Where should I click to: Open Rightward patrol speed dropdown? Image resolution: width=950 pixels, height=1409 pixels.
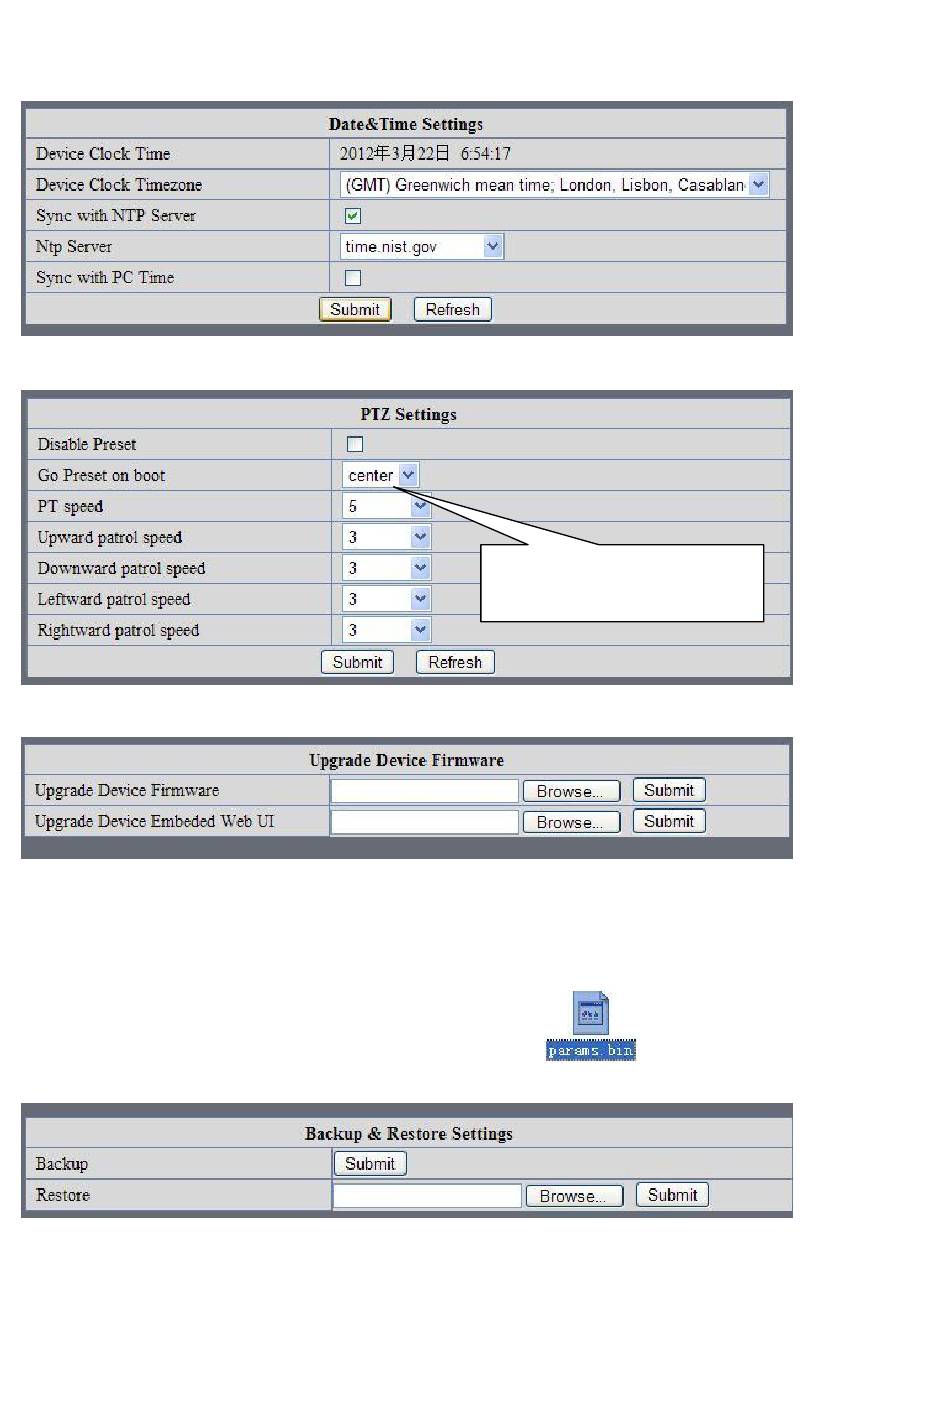coord(386,630)
